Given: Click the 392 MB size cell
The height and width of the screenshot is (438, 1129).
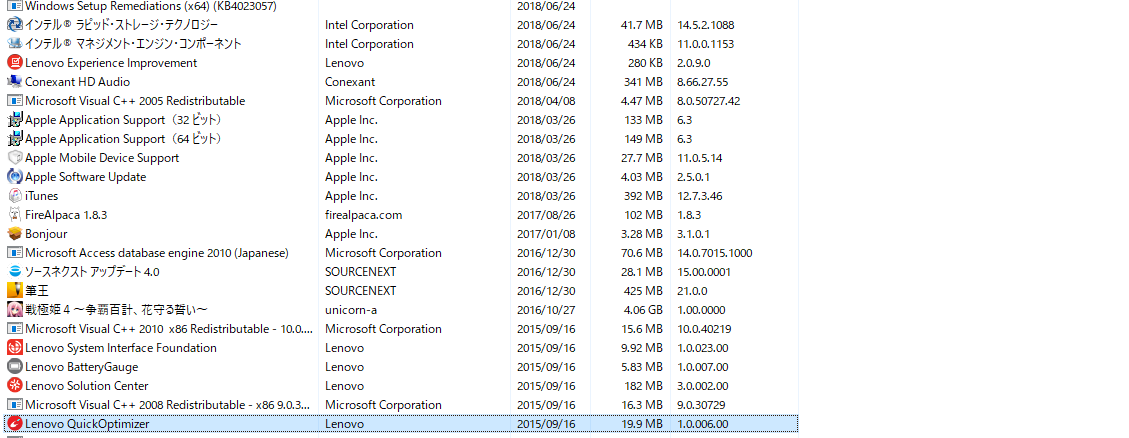Looking at the screenshot, I should (x=644, y=196).
